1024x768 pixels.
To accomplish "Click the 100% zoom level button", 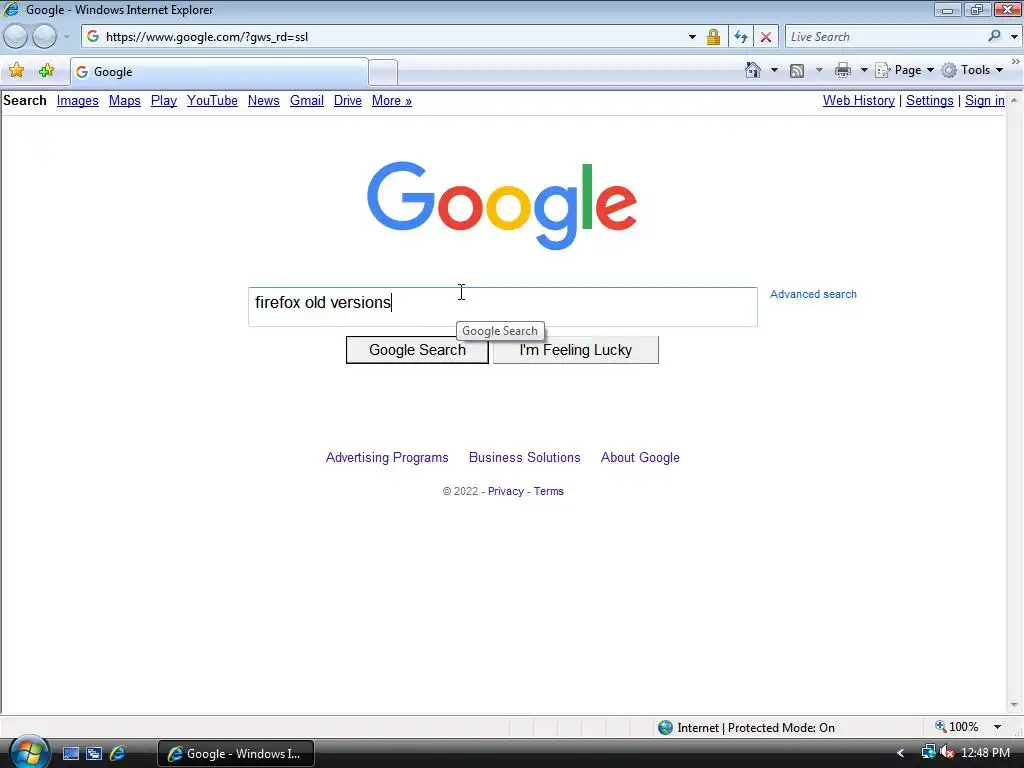I will [x=957, y=727].
